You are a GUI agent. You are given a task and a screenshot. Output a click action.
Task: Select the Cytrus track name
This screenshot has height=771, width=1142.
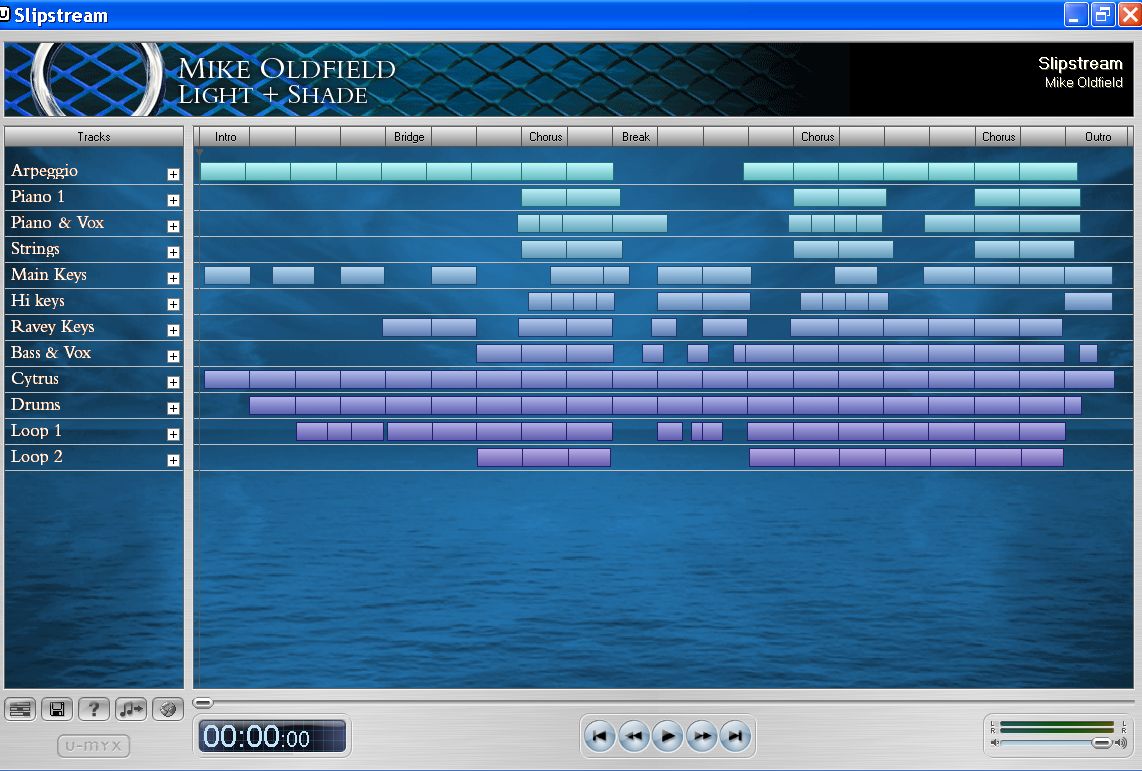point(35,379)
